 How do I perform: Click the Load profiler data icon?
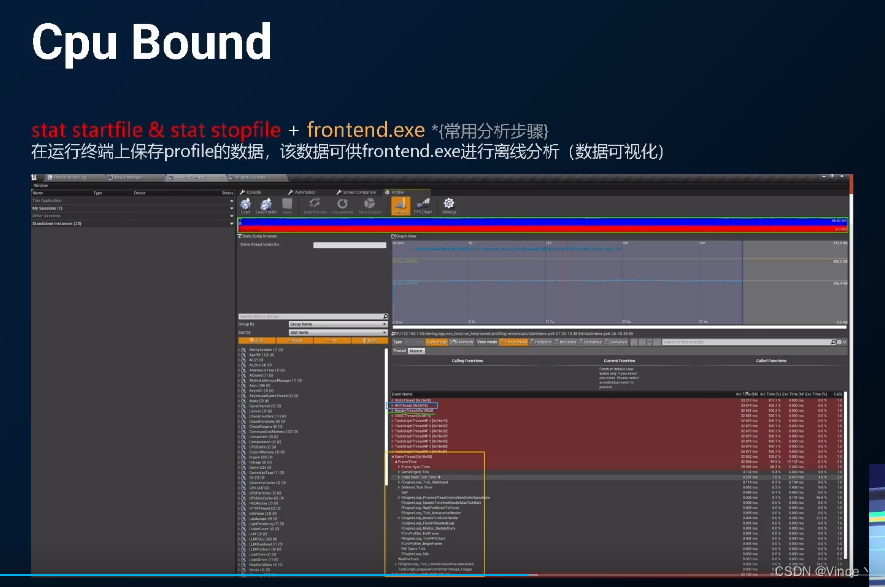tap(245, 205)
